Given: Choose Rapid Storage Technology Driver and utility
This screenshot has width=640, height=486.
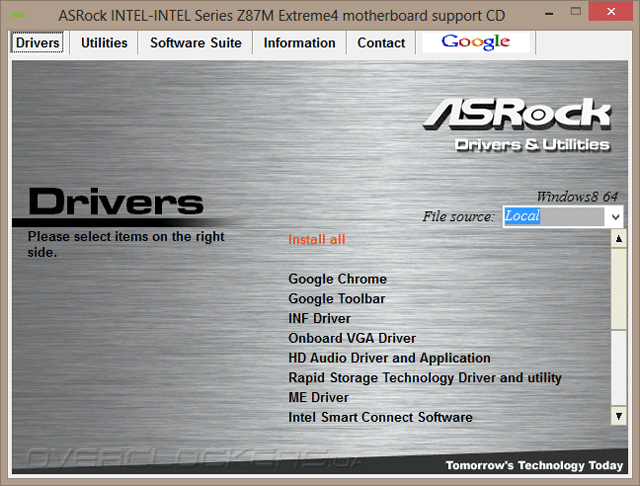Looking at the screenshot, I should [424, 378].
